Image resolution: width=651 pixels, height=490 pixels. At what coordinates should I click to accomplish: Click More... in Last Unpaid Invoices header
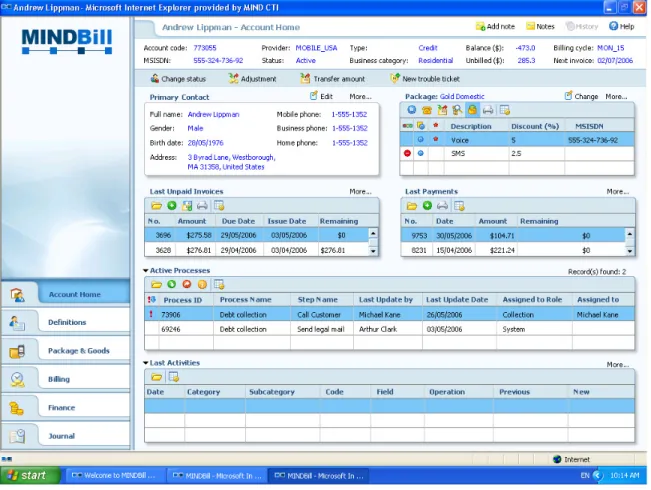[360, 191]
